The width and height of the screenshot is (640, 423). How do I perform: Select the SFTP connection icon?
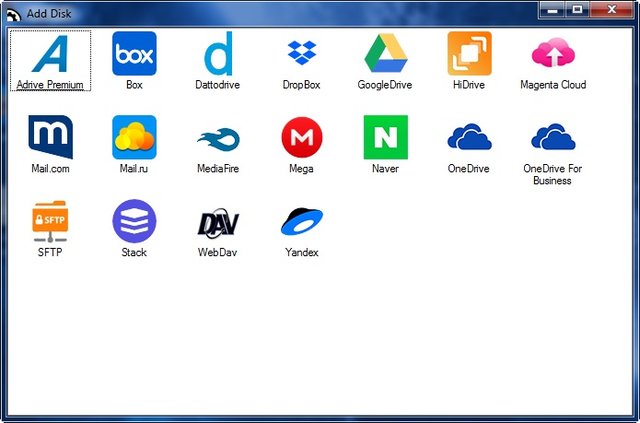click(x=50, y=222)
